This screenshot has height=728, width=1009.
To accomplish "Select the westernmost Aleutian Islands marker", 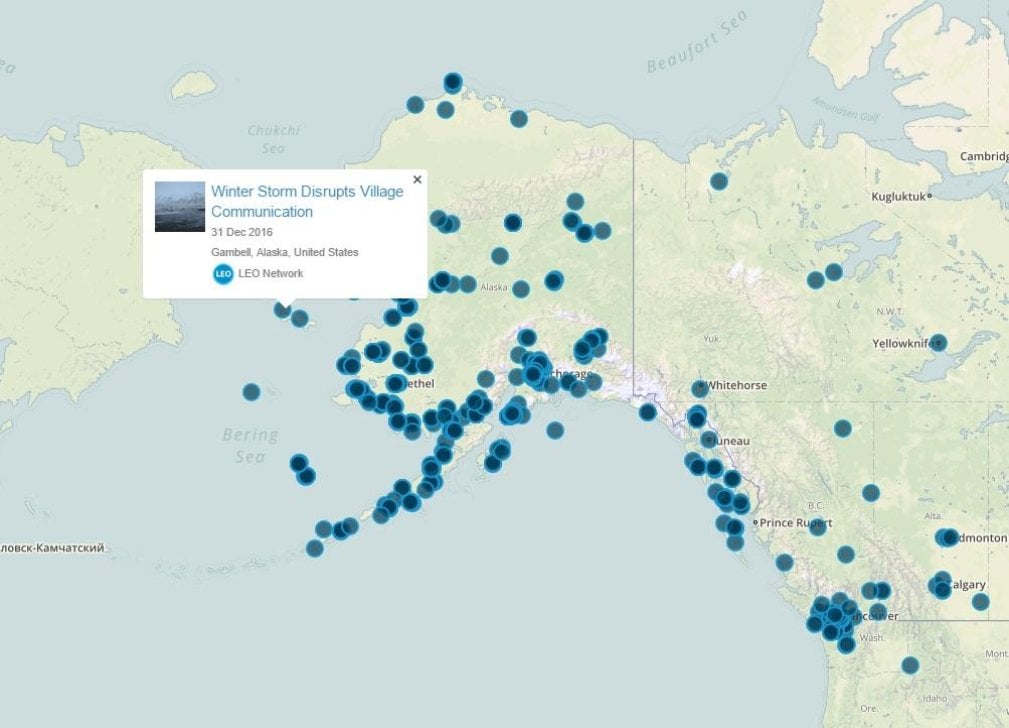I will tap(315, 548).
